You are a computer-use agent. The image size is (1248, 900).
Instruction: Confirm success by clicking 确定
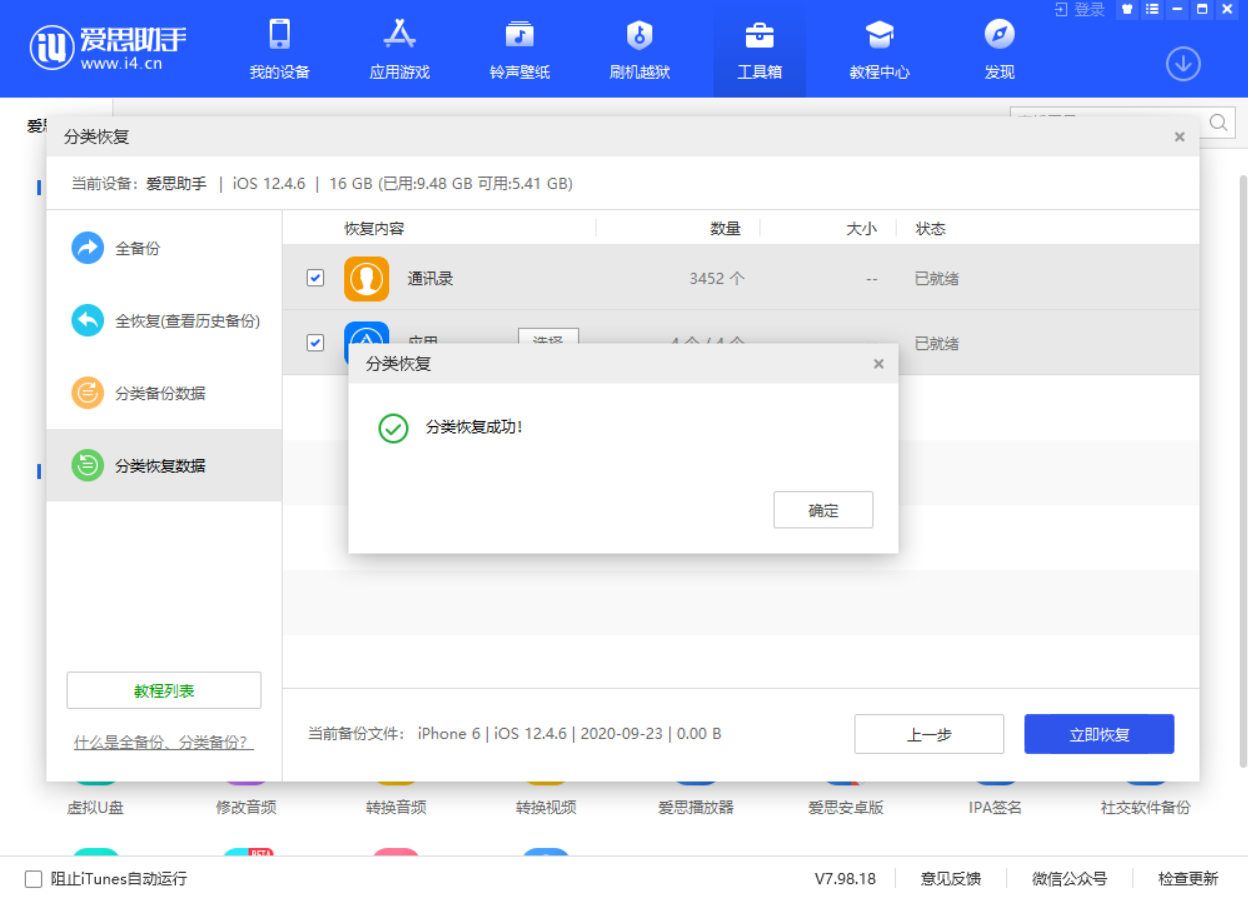pos(823,510)
